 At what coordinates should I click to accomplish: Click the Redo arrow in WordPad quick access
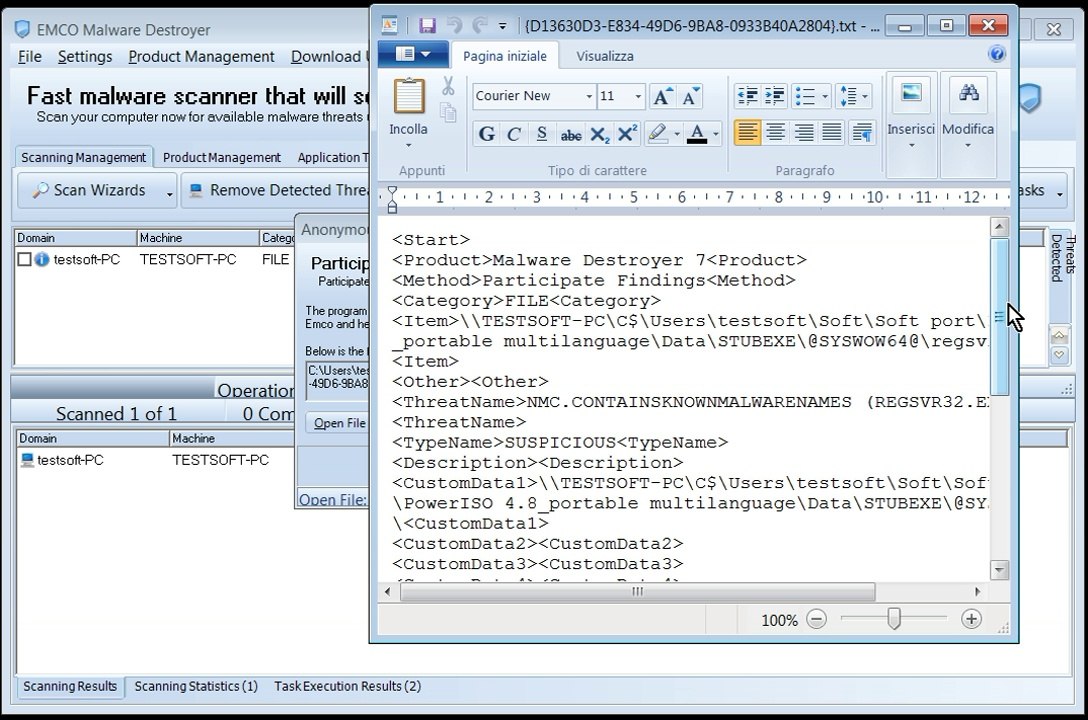click(479, 26)
